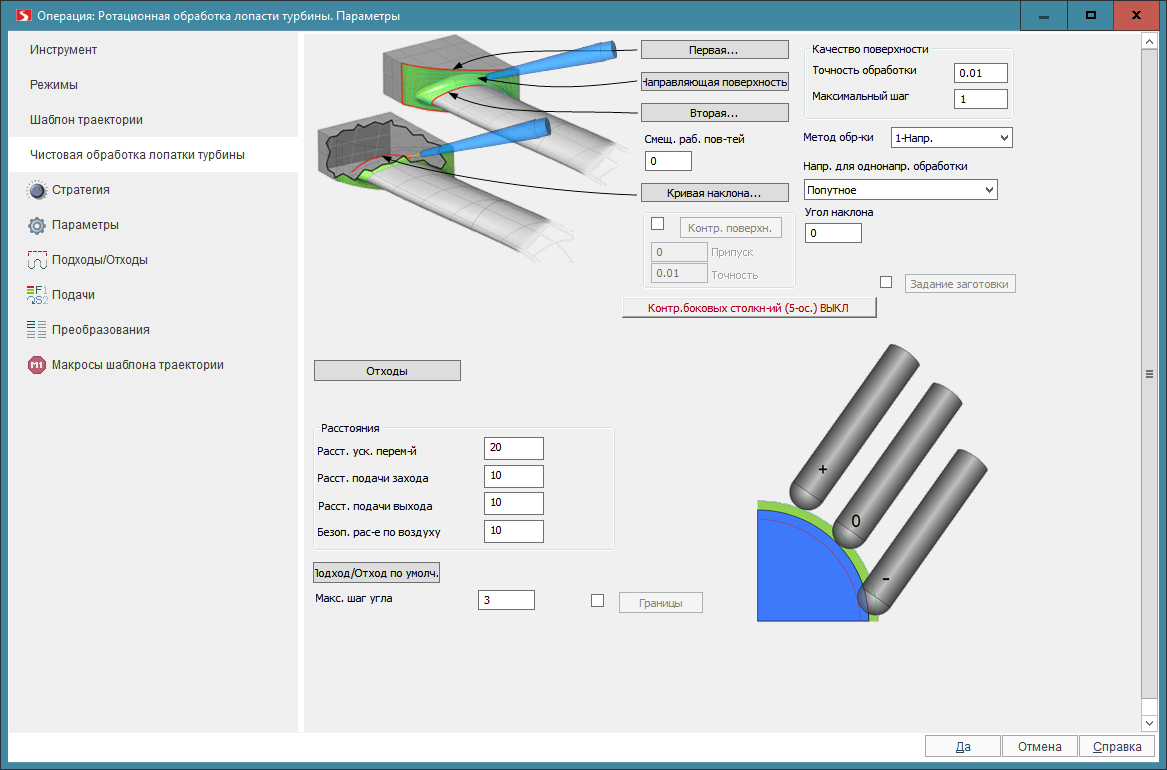This screenshot has width=1167, height=770.
Task: Click the disabled Припуск field
Action: [x=679, y=252]
